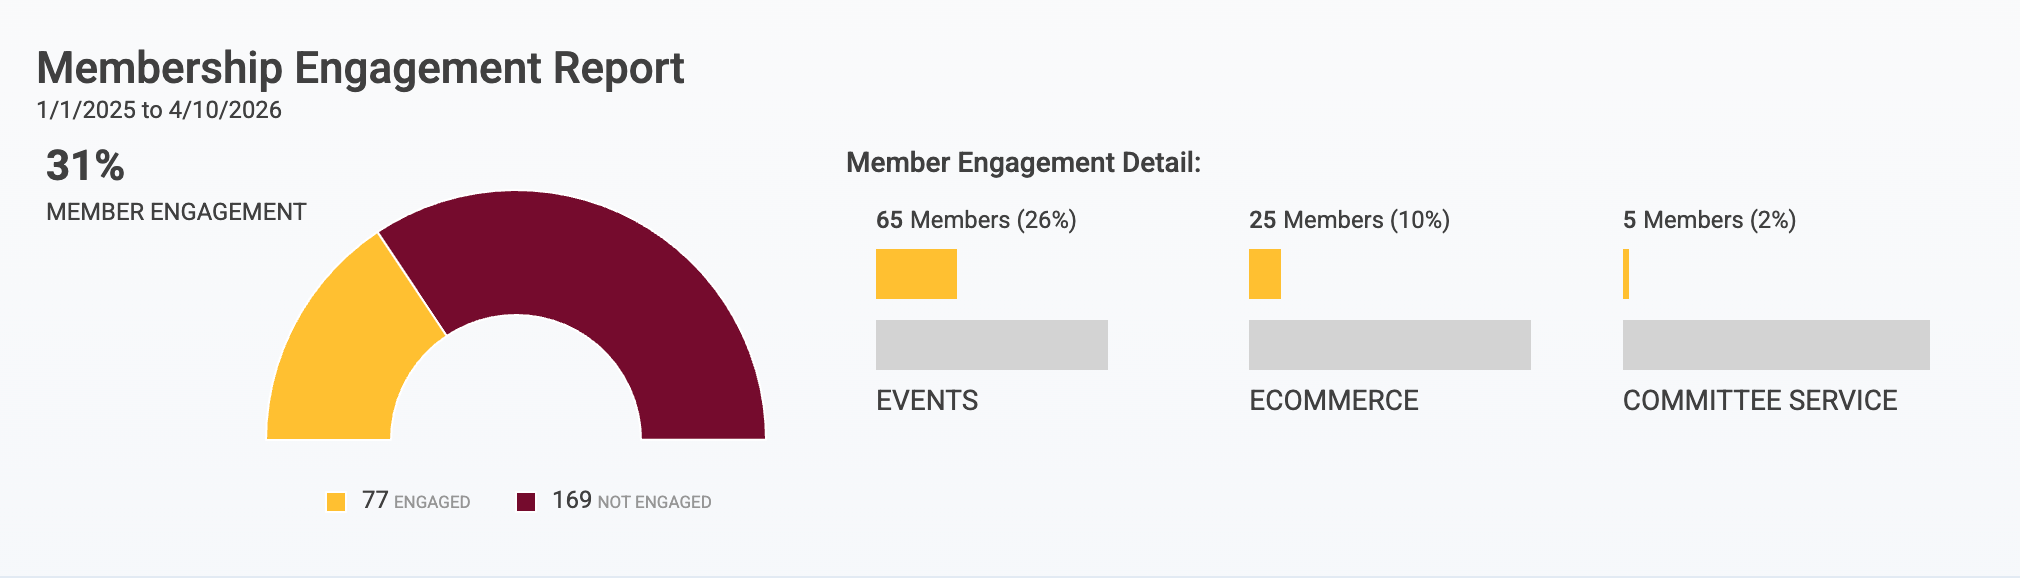
Task: Click the 5 Members (2%) text
Action: coord(1709,220)
